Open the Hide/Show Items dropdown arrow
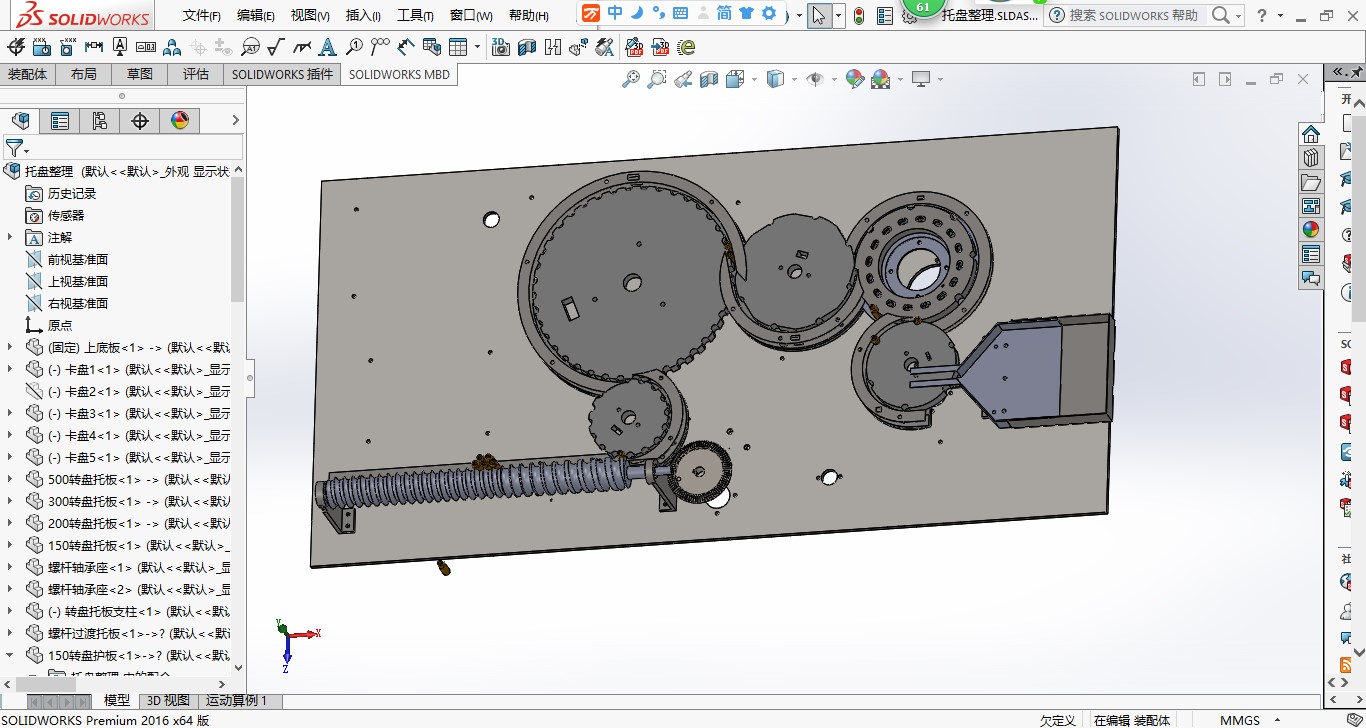 [x=834, y=79]
